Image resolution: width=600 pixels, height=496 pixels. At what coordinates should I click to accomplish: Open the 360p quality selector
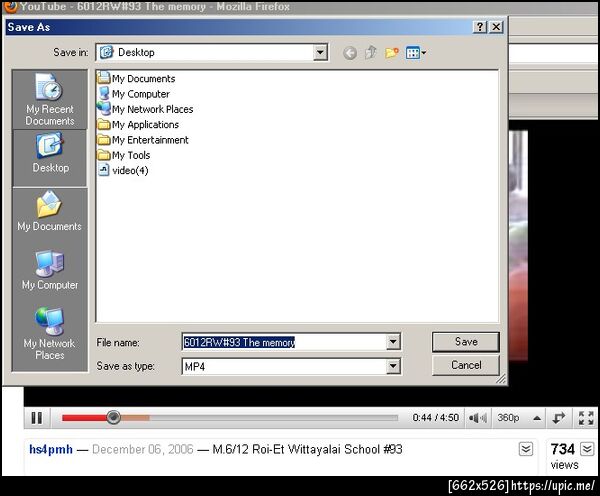coord(508,418)
